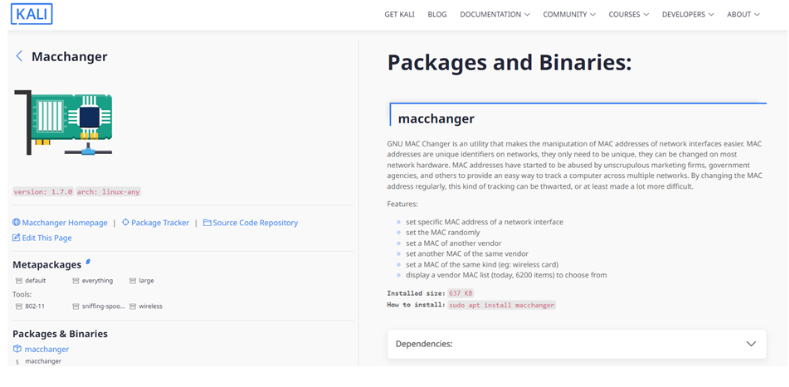
Task: Click the macchanger box icon
Action: [17, 349]
